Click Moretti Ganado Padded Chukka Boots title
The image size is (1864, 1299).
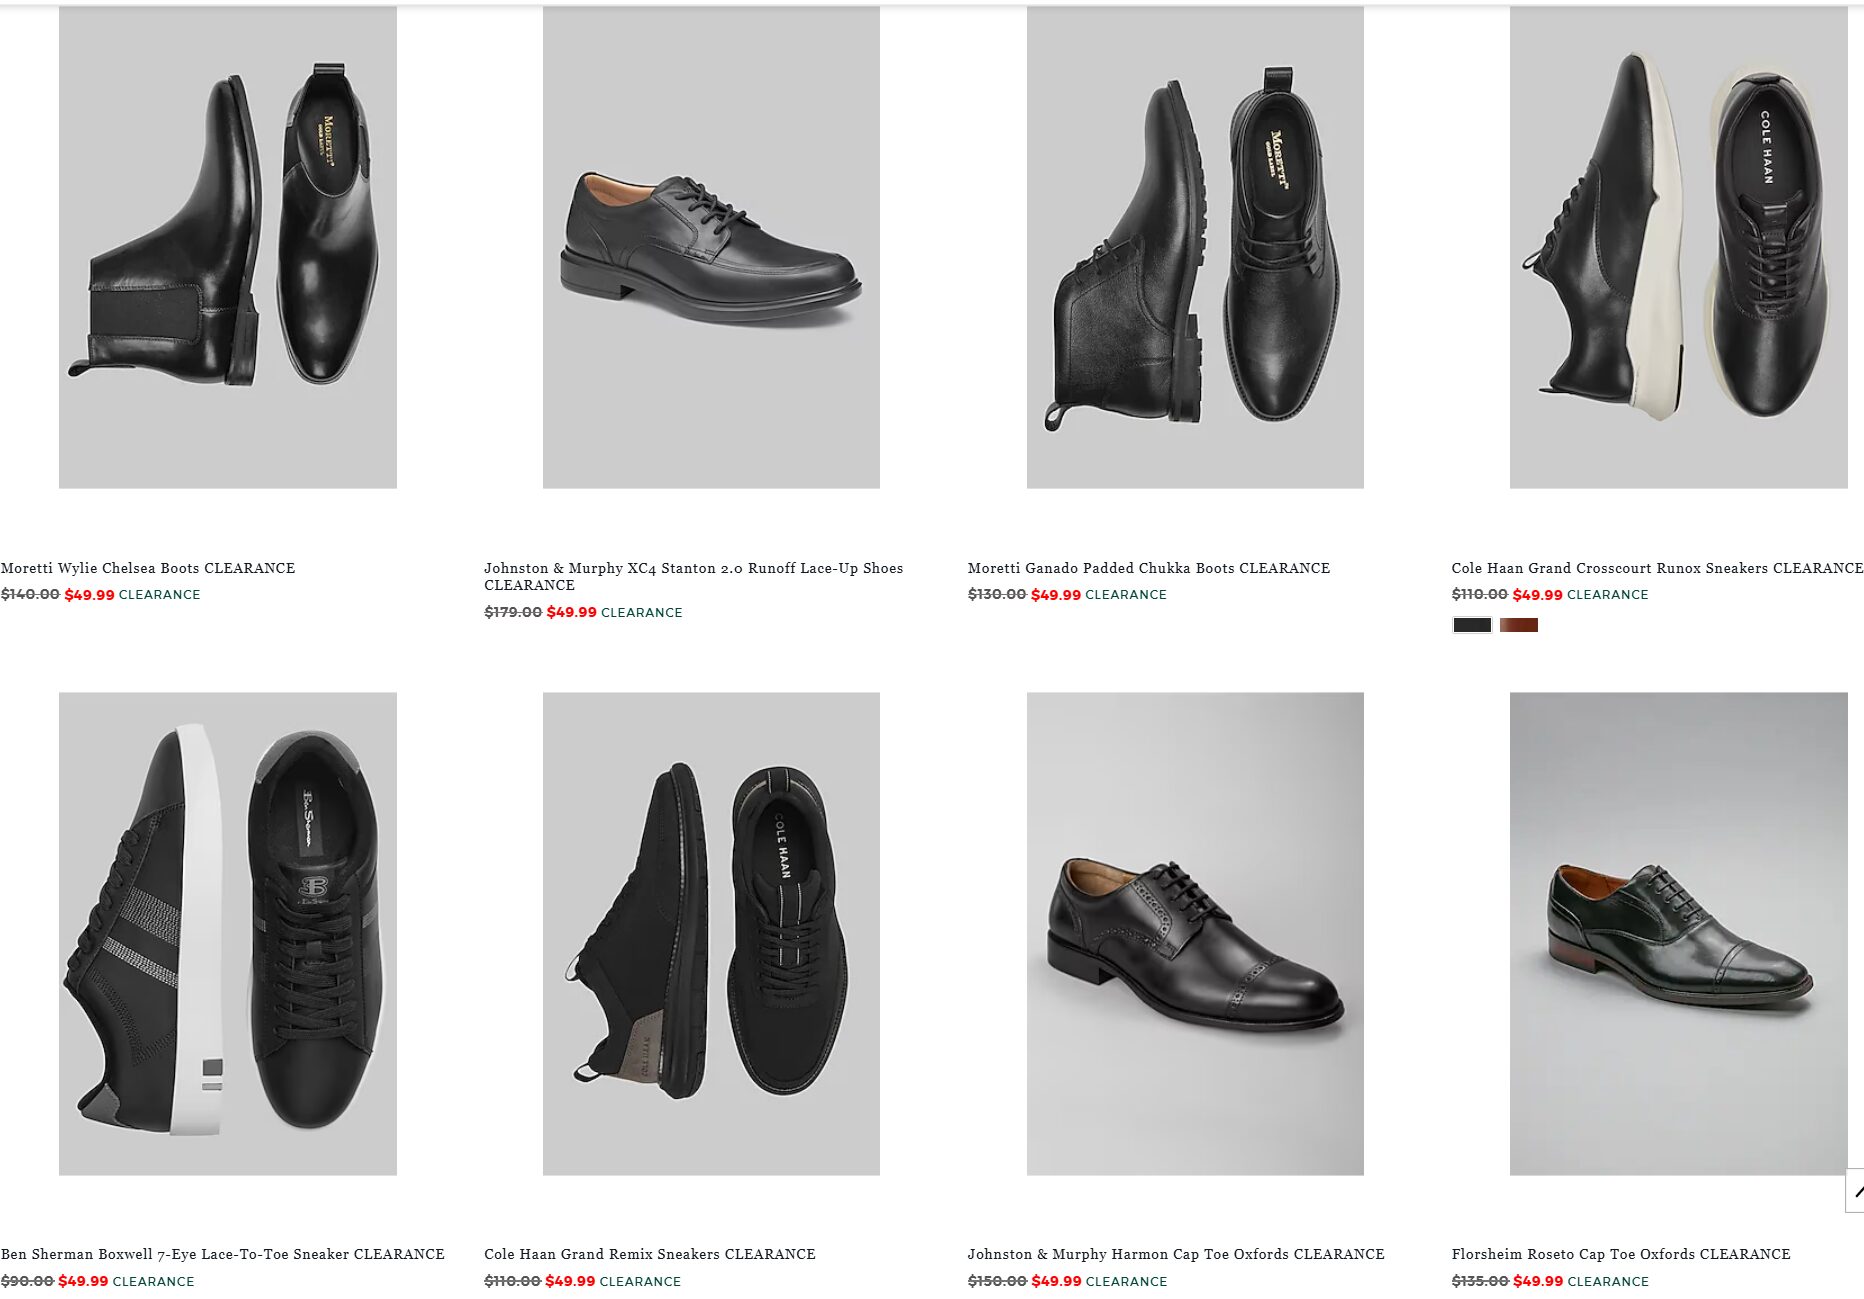click(1148, 568)
